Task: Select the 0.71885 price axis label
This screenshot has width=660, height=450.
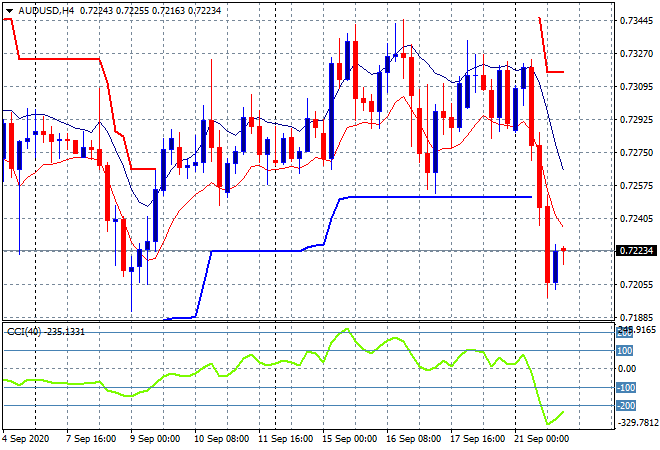Action: (636, 317)
